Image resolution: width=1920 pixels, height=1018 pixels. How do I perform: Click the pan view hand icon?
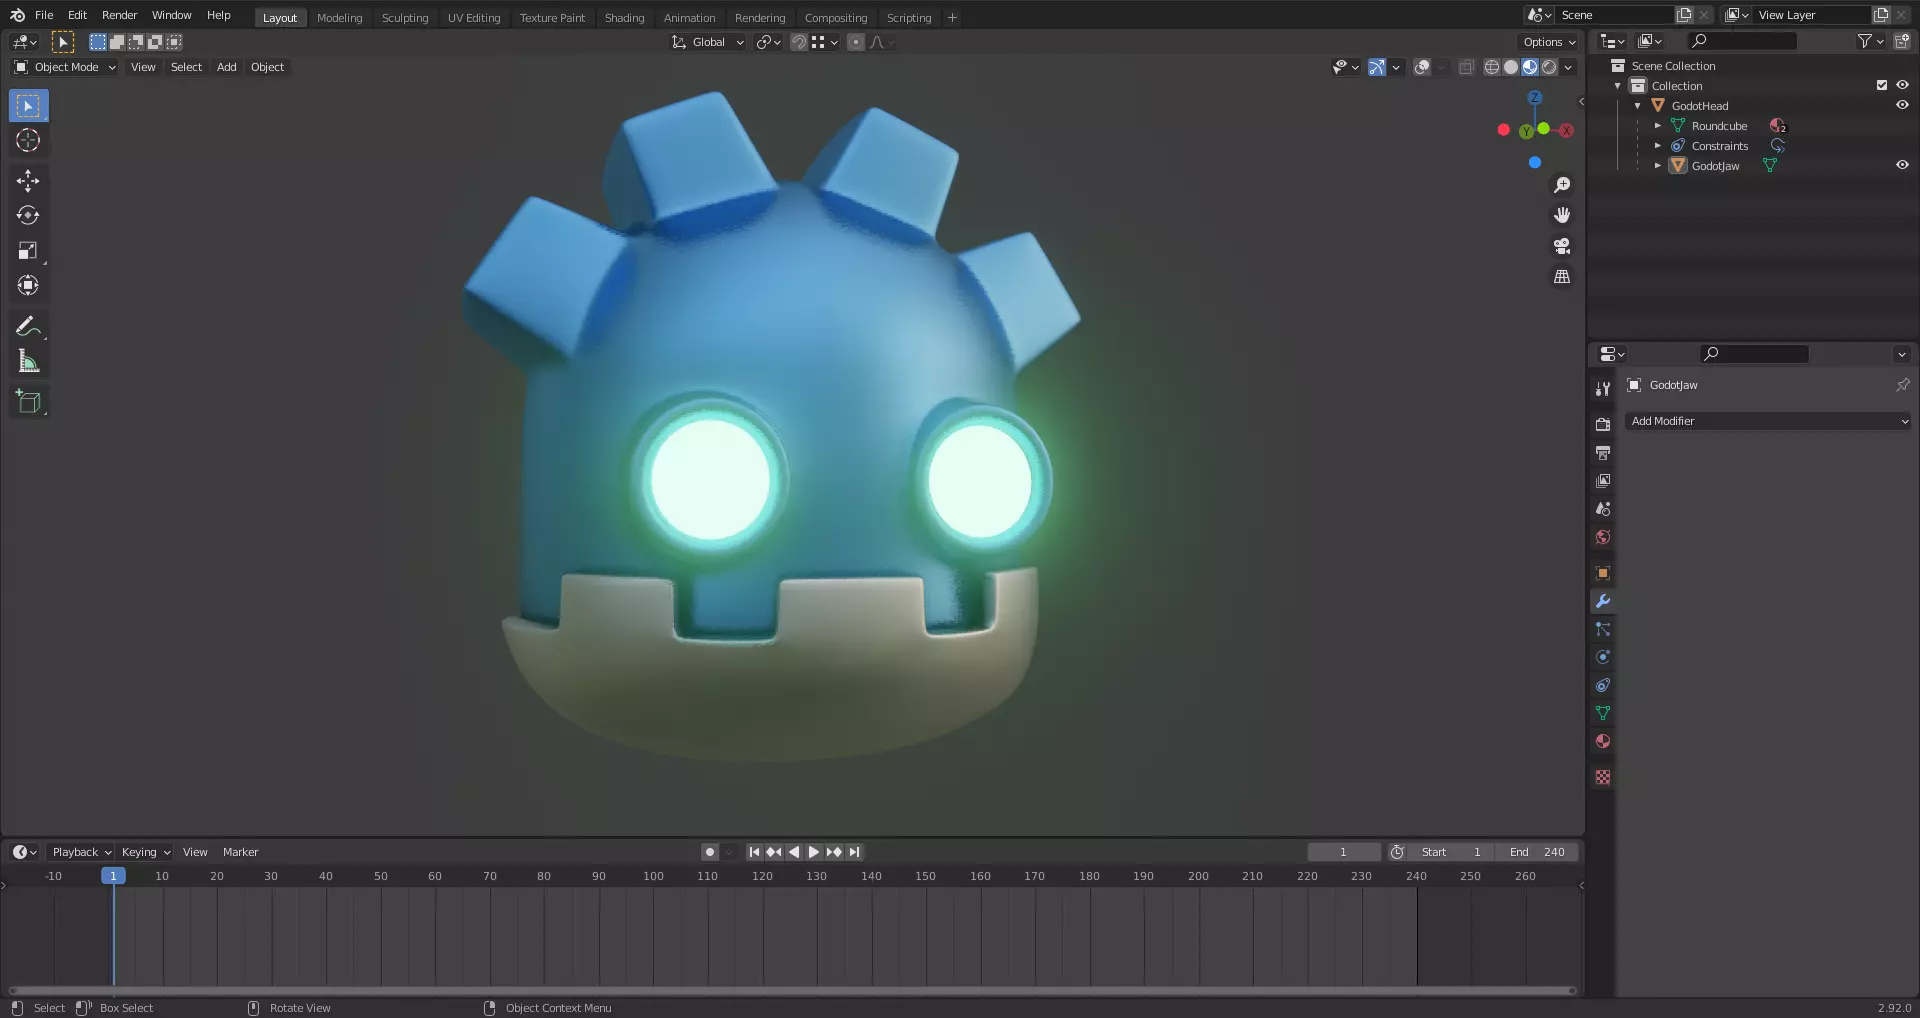click(x=1562, y=215)
